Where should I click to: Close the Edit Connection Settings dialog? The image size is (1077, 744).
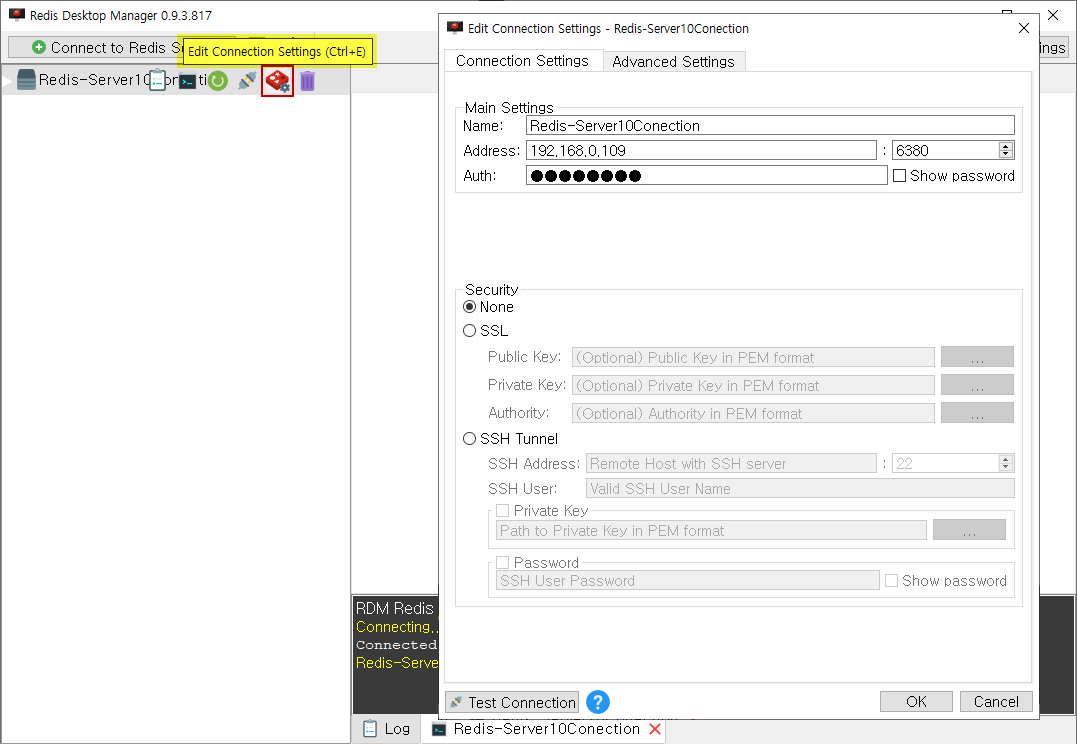[1023, 28]
